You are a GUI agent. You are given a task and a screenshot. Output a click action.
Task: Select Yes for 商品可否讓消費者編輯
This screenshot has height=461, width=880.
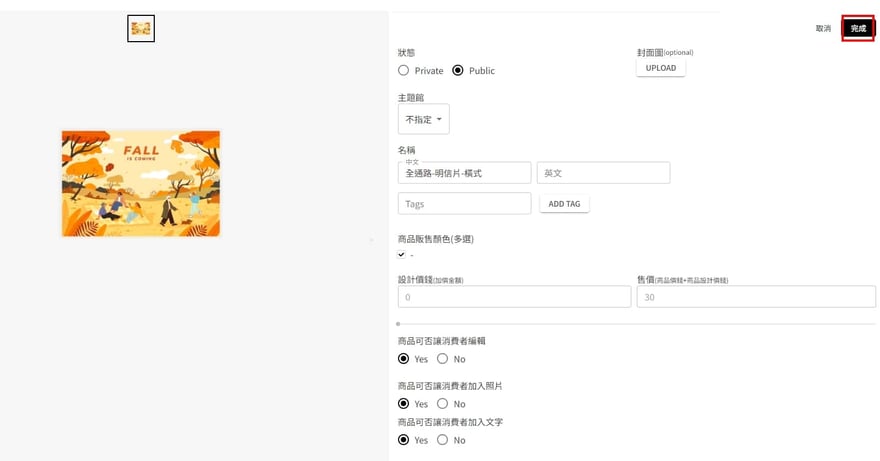click(x=404, y=358)
